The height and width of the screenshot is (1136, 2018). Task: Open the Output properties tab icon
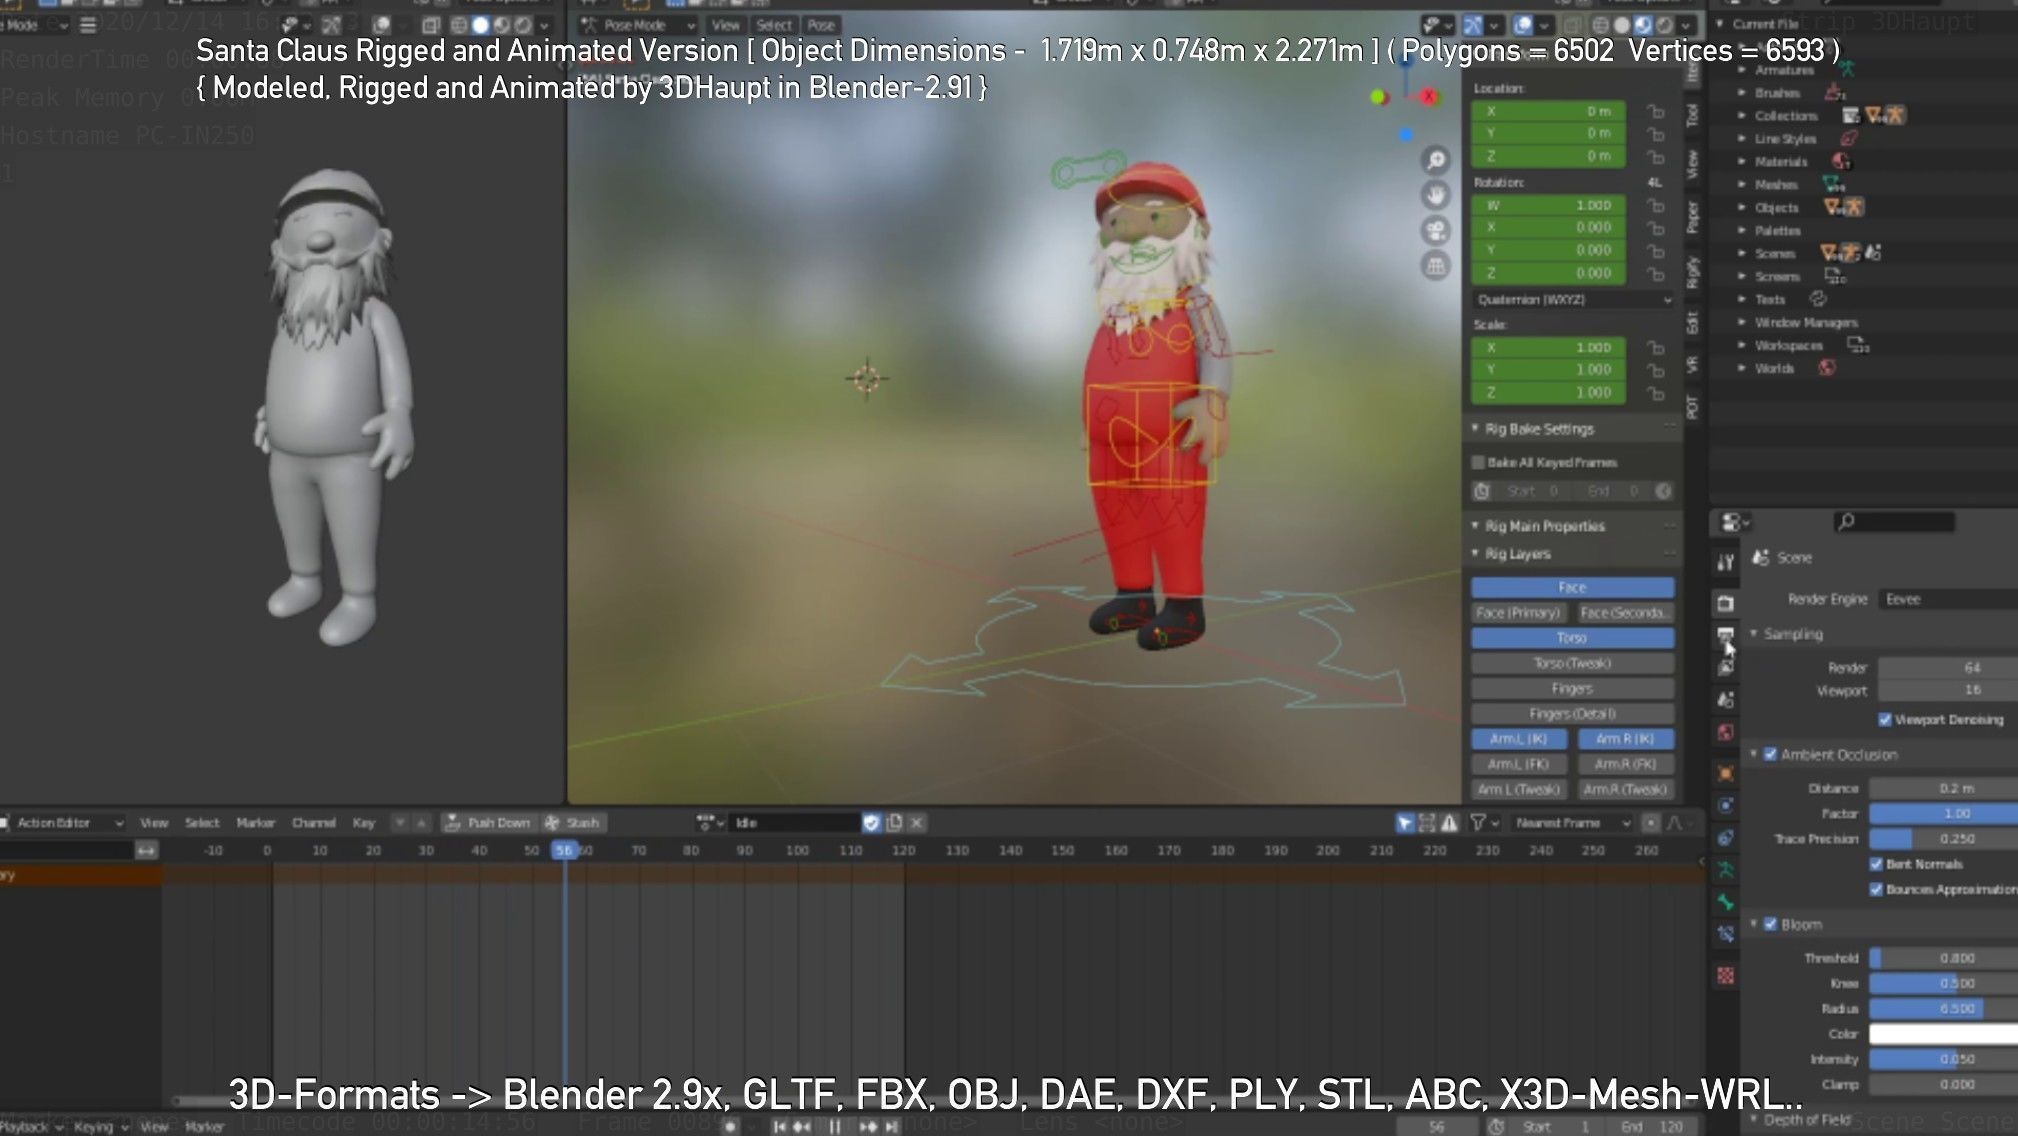tap(1725, 635)
